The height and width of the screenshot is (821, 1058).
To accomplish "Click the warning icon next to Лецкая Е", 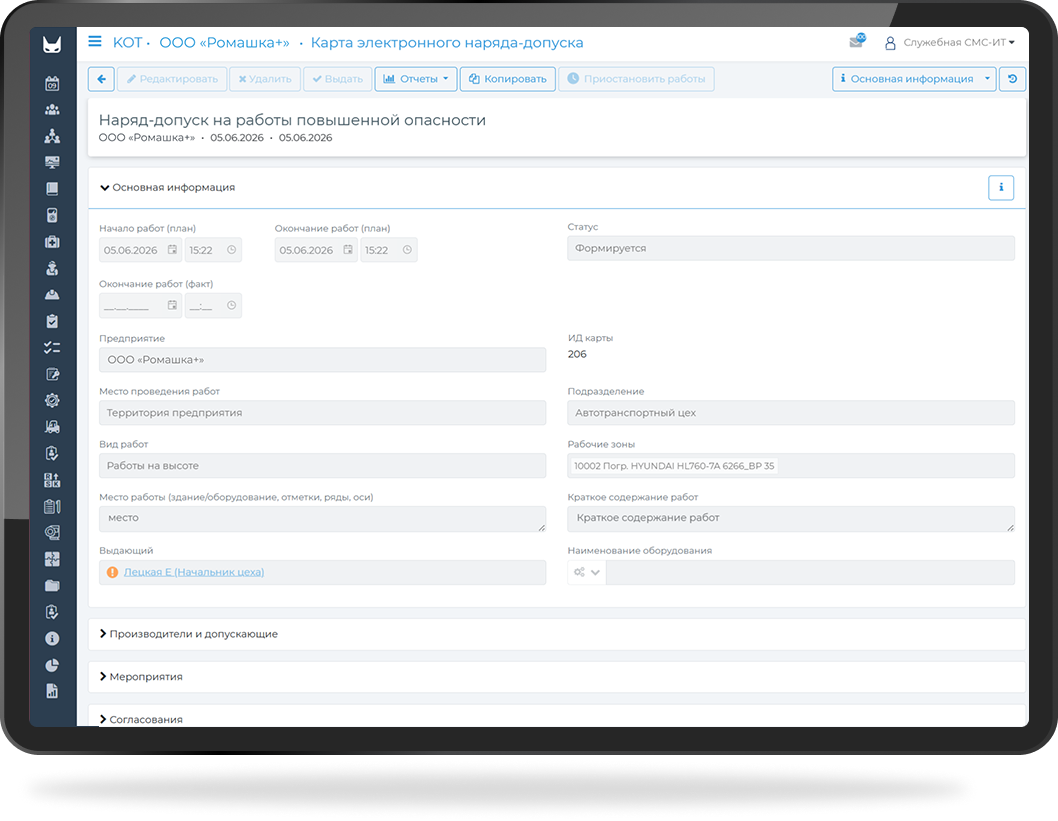I will [113, 572].
